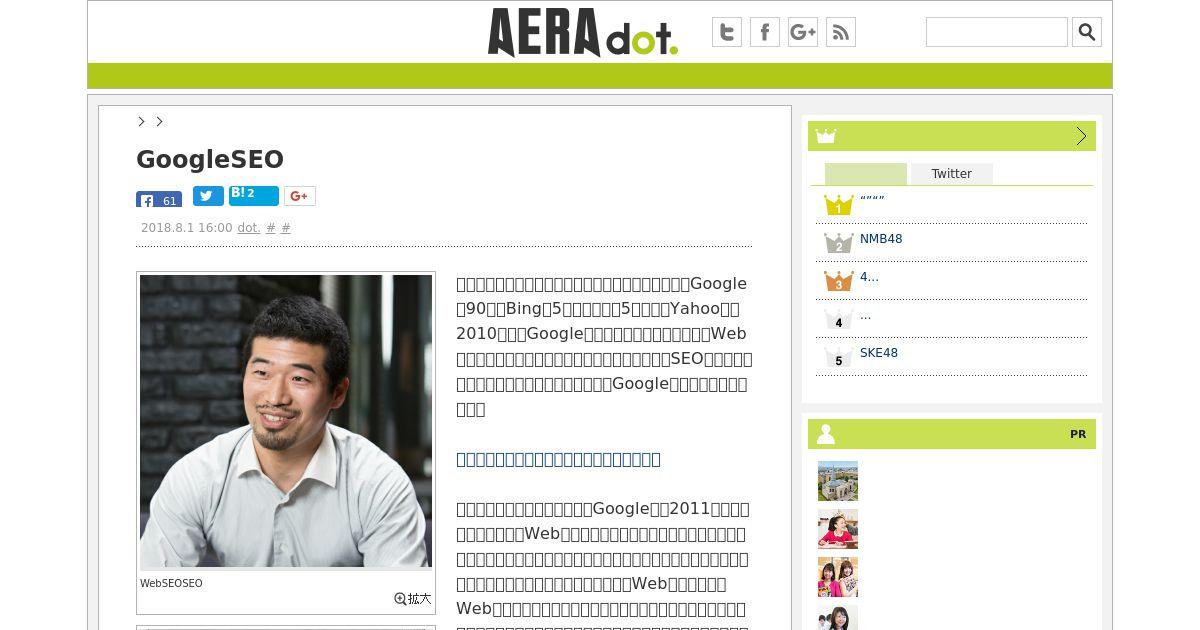This screenshot has height=630, width=1200.
Task: Open the portrait photo of the man
Action: pyautogui.click(x=286, y=421)
